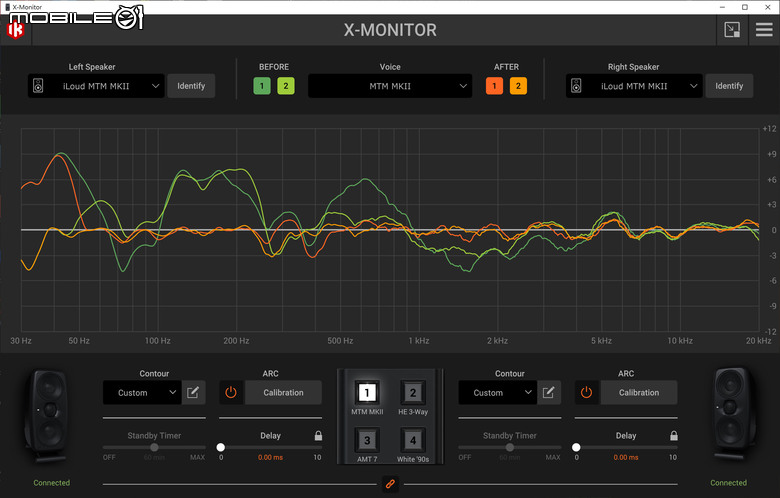The image size is (780, 498).
Task: Click the AFTER label above orange buttons
Action: [x=506, y=67]
